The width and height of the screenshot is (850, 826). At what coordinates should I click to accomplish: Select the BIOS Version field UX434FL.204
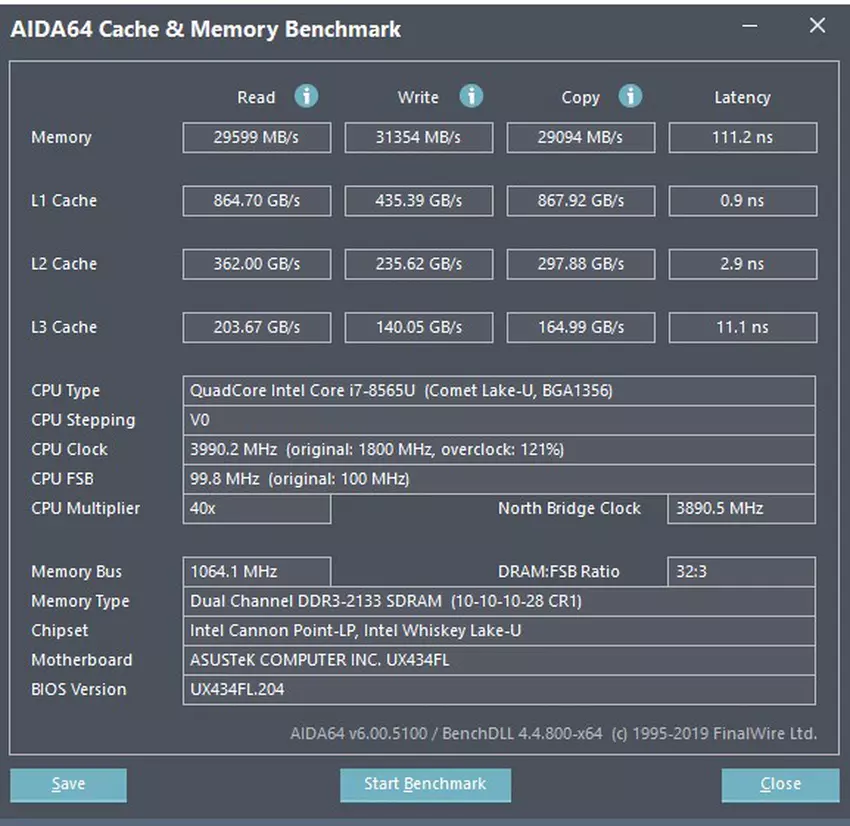click(x=498, y=690)
